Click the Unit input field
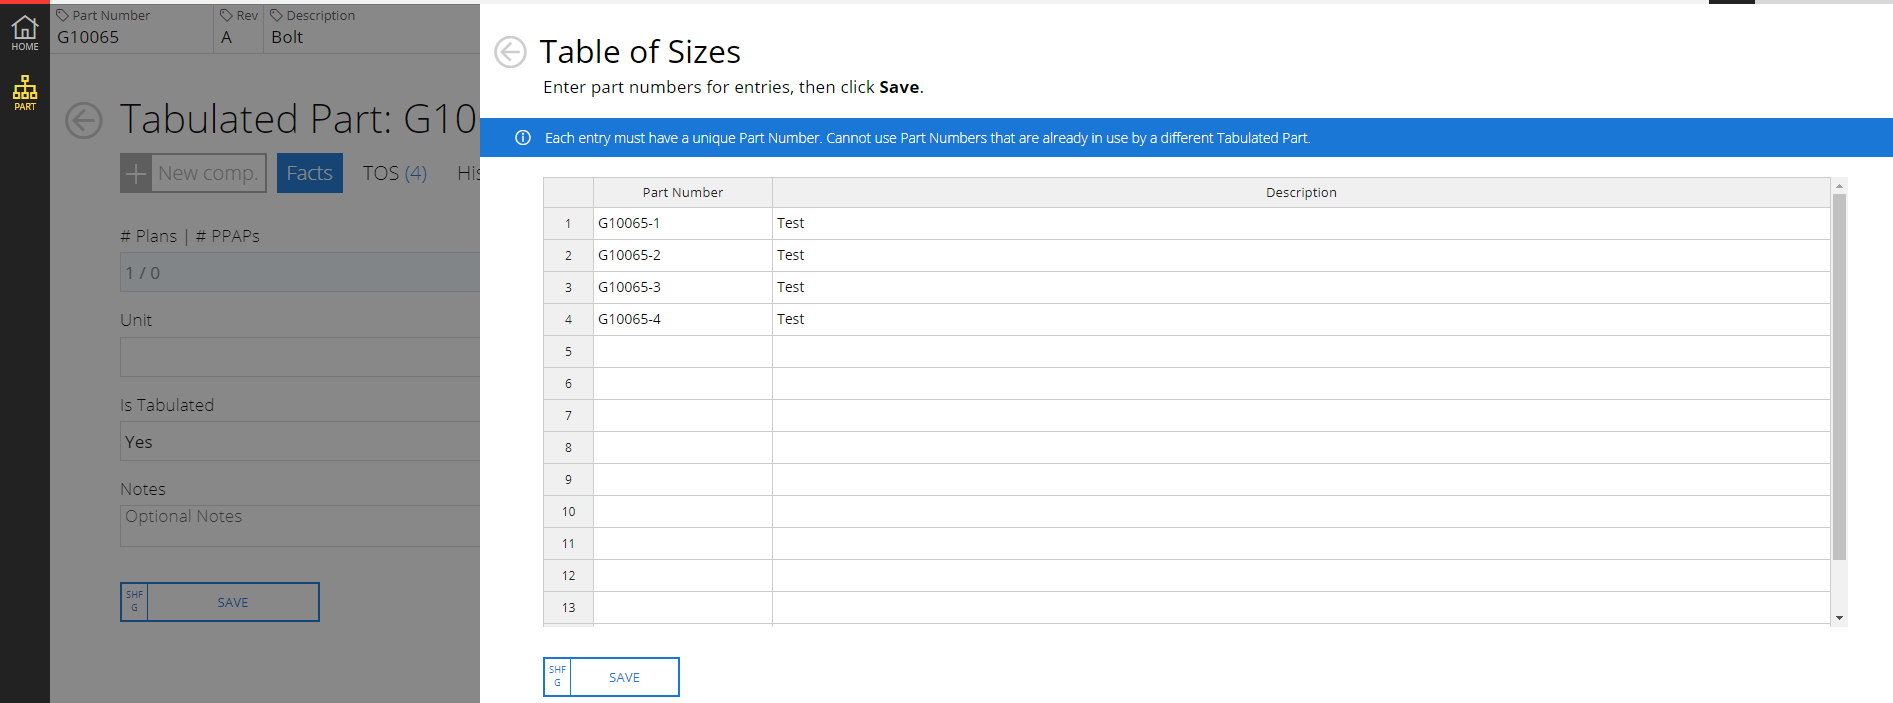 click(300, 357)
